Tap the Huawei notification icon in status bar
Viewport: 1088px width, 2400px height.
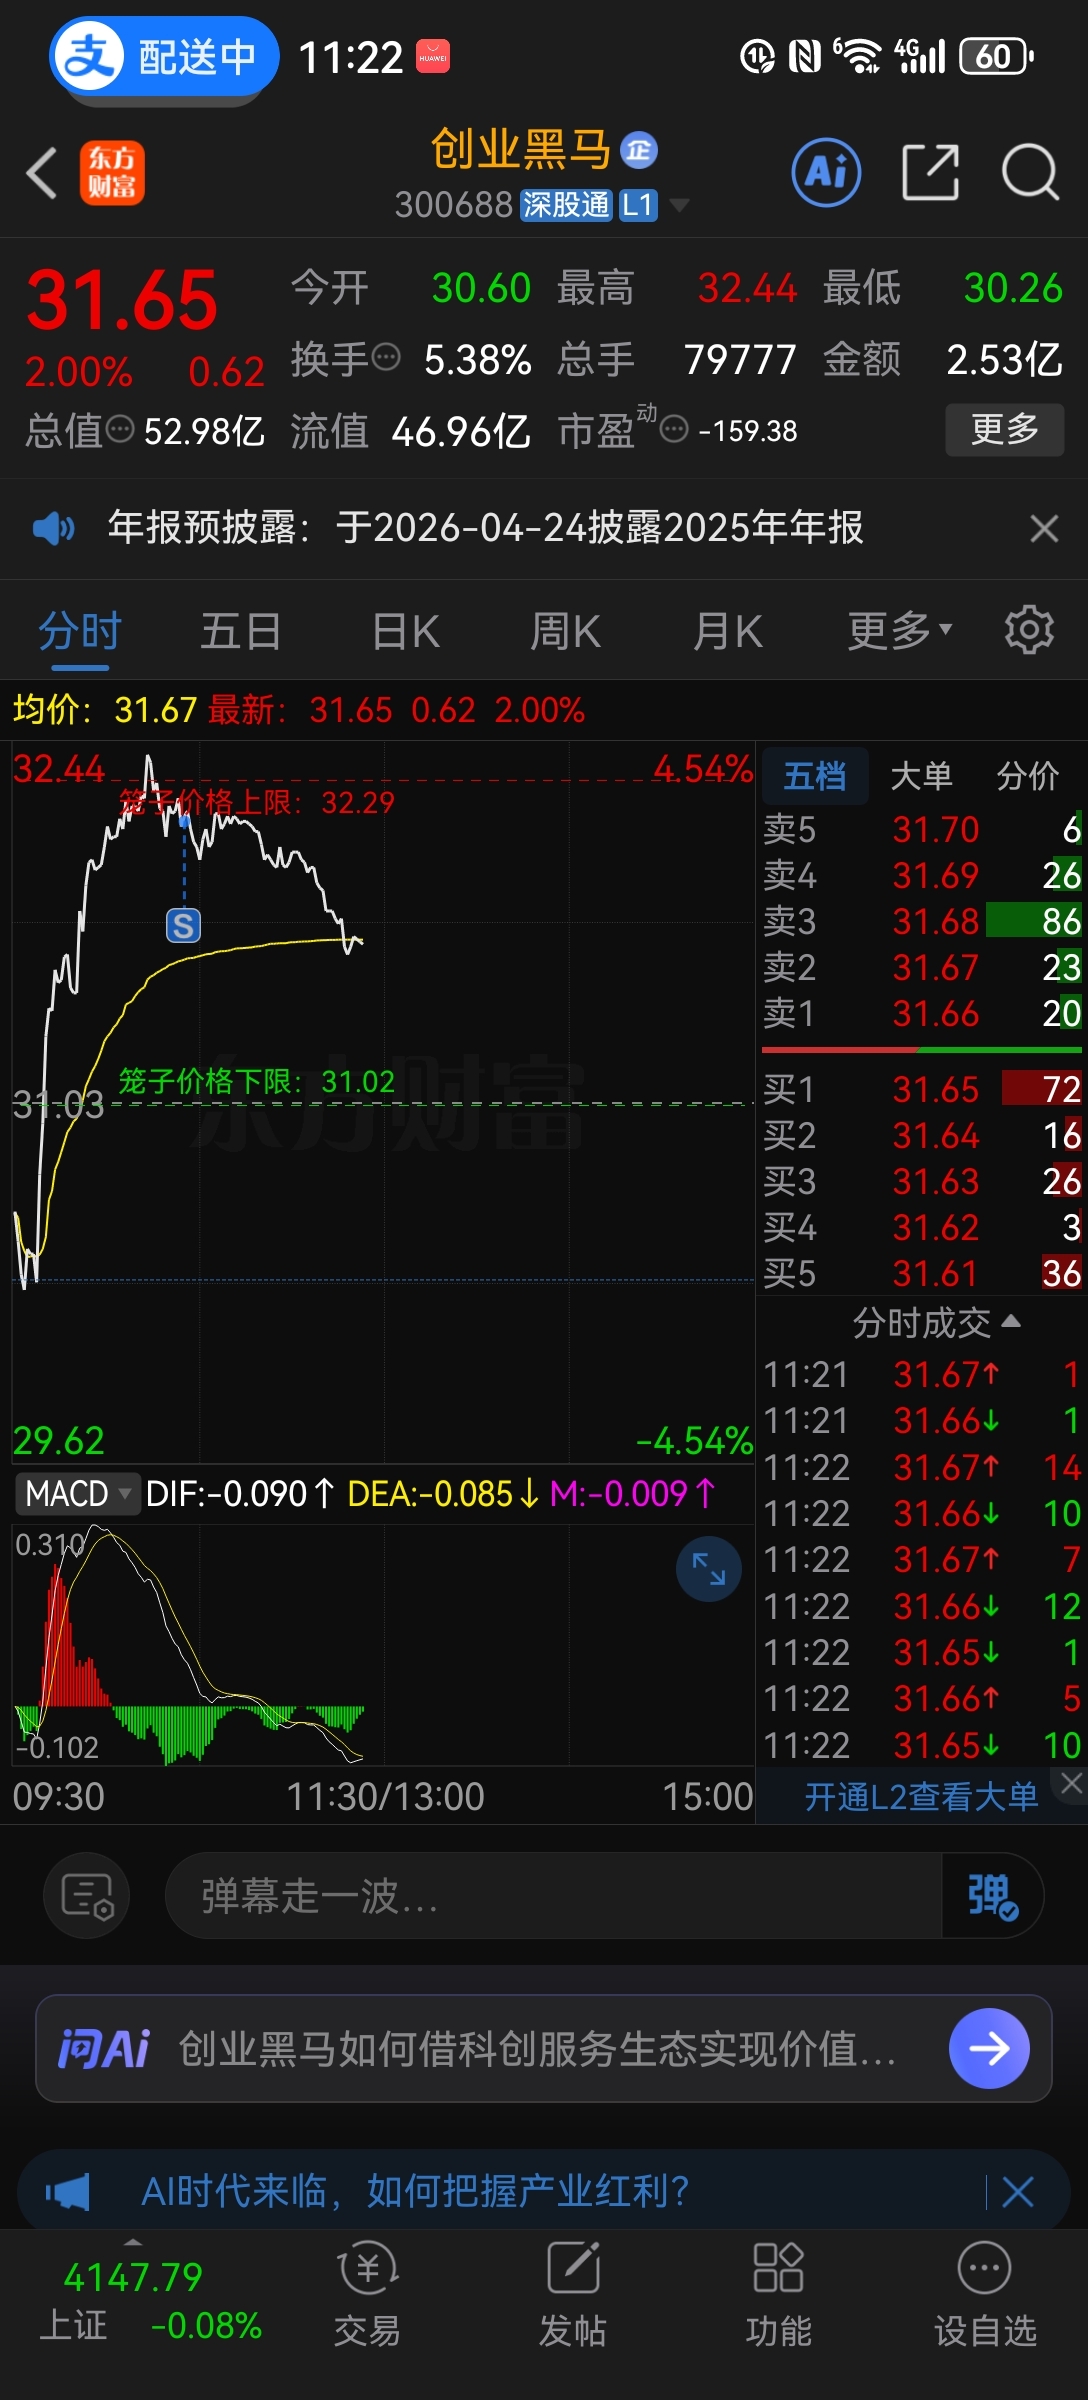(433, 57)
